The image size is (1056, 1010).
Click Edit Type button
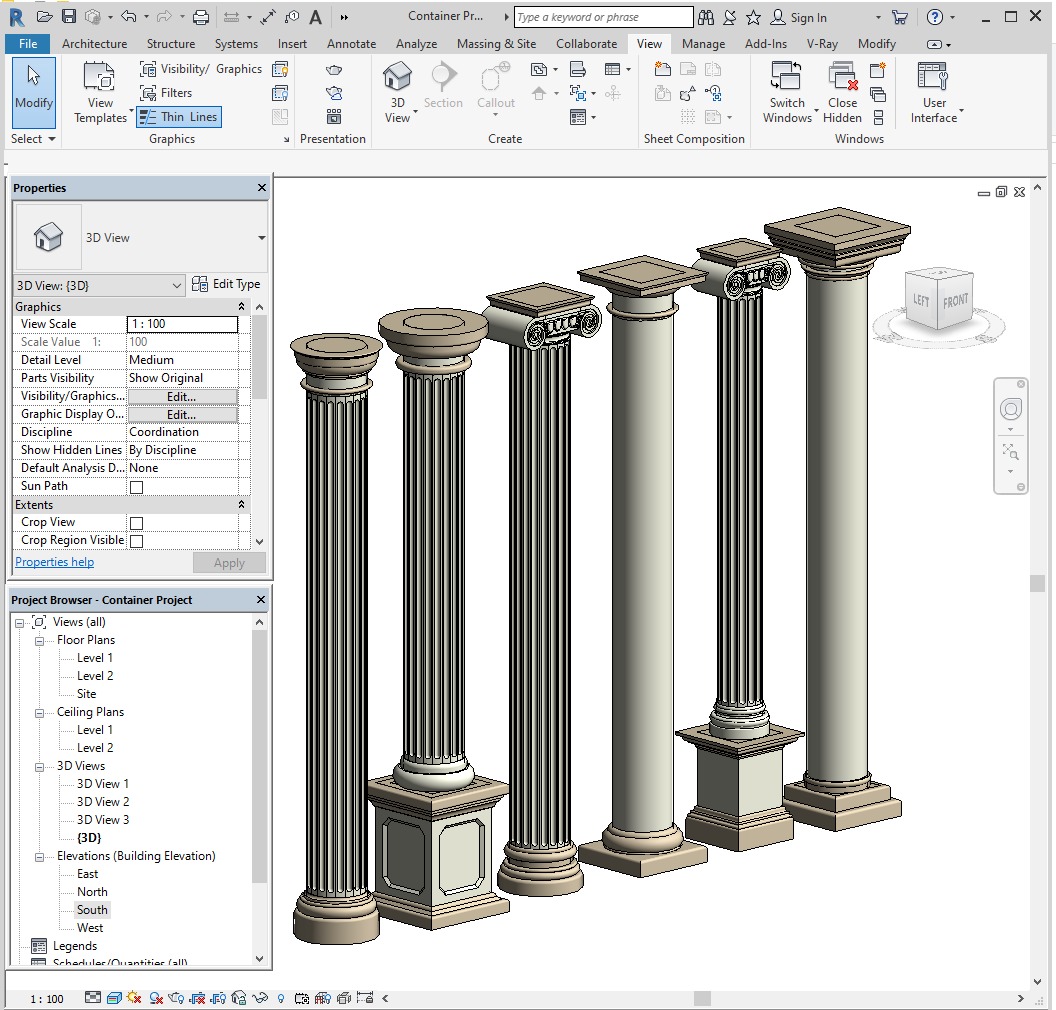coord(226,284)
